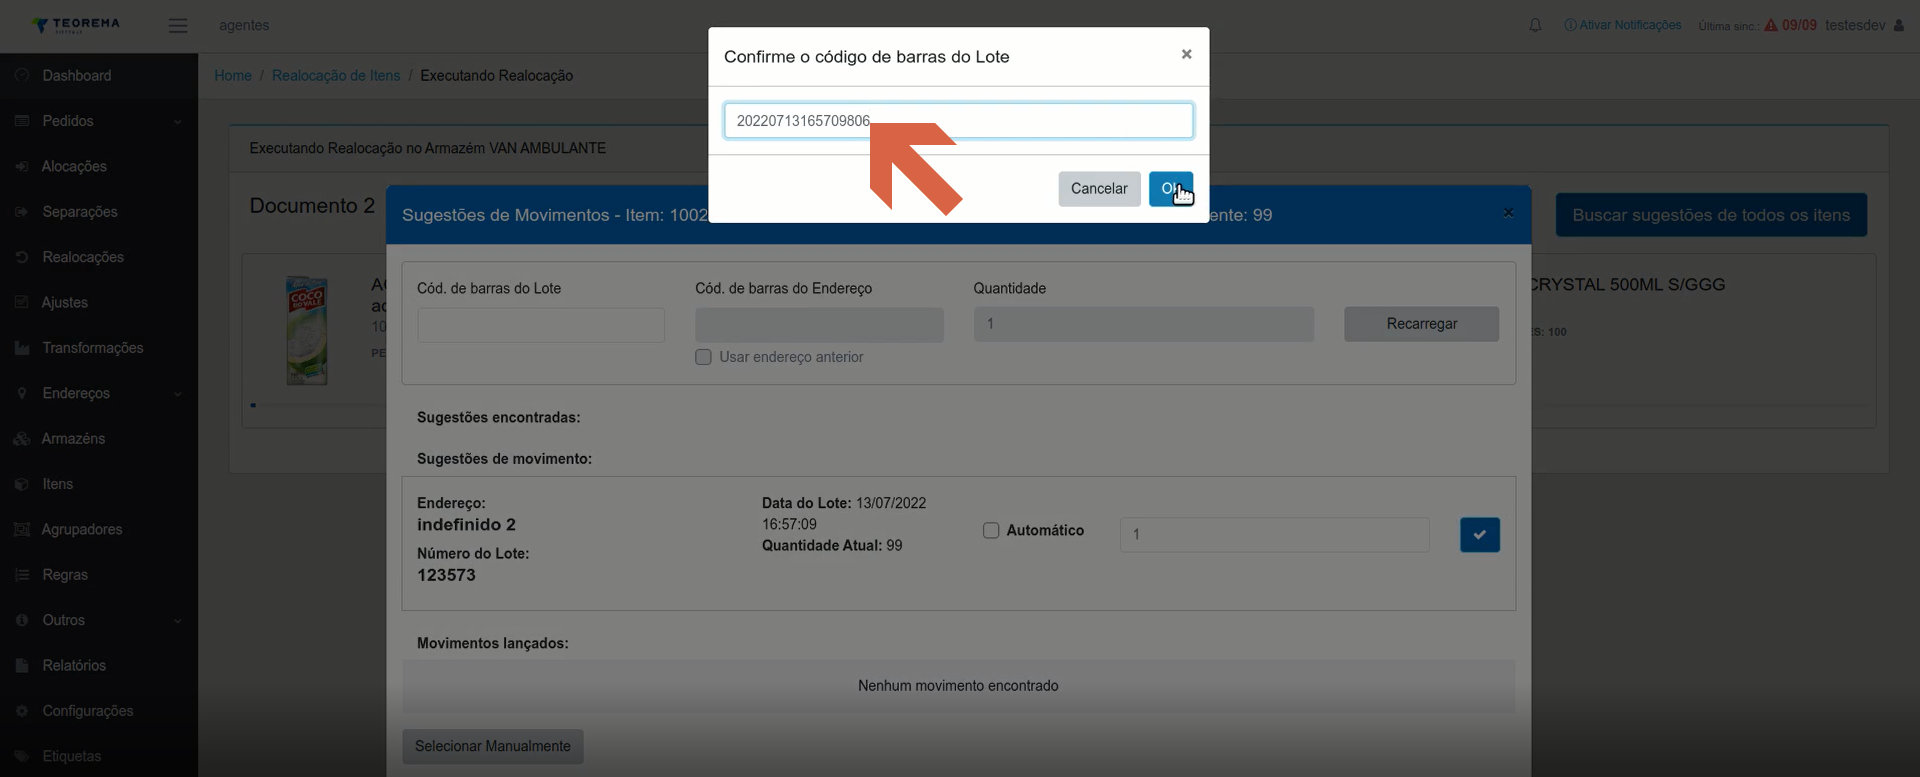Follow the Home breadcrumb link
The height and width of the screenshot is (777, 1920).
[x=233, y=76]
